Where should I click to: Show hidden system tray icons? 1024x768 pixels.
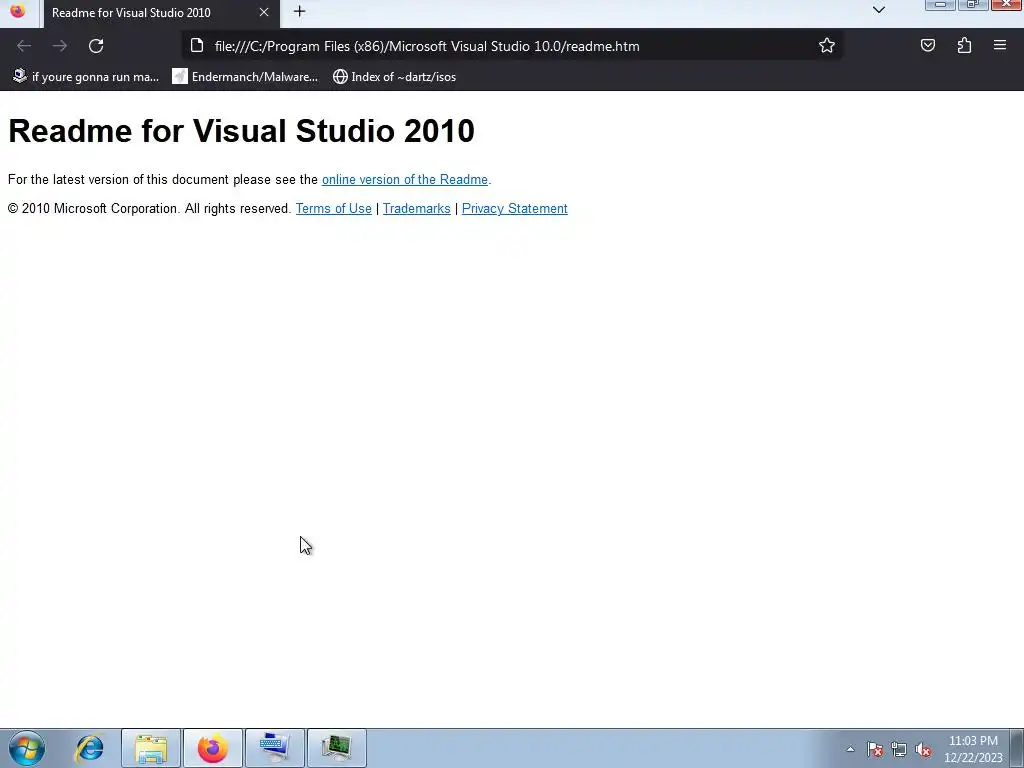point(850,749)
